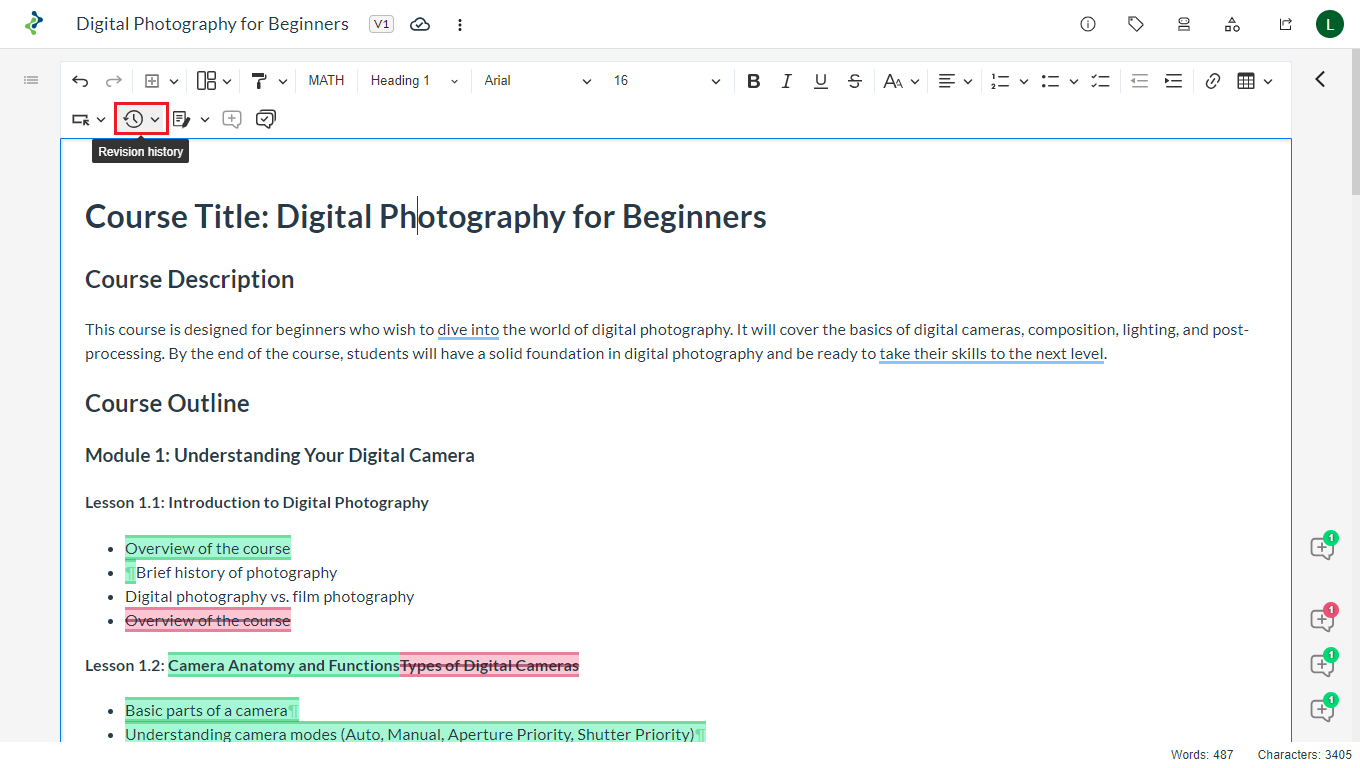This screenshot has width=1360, height=768.
Task: Click the V1 version badge
Action: (x=381, y=24)
